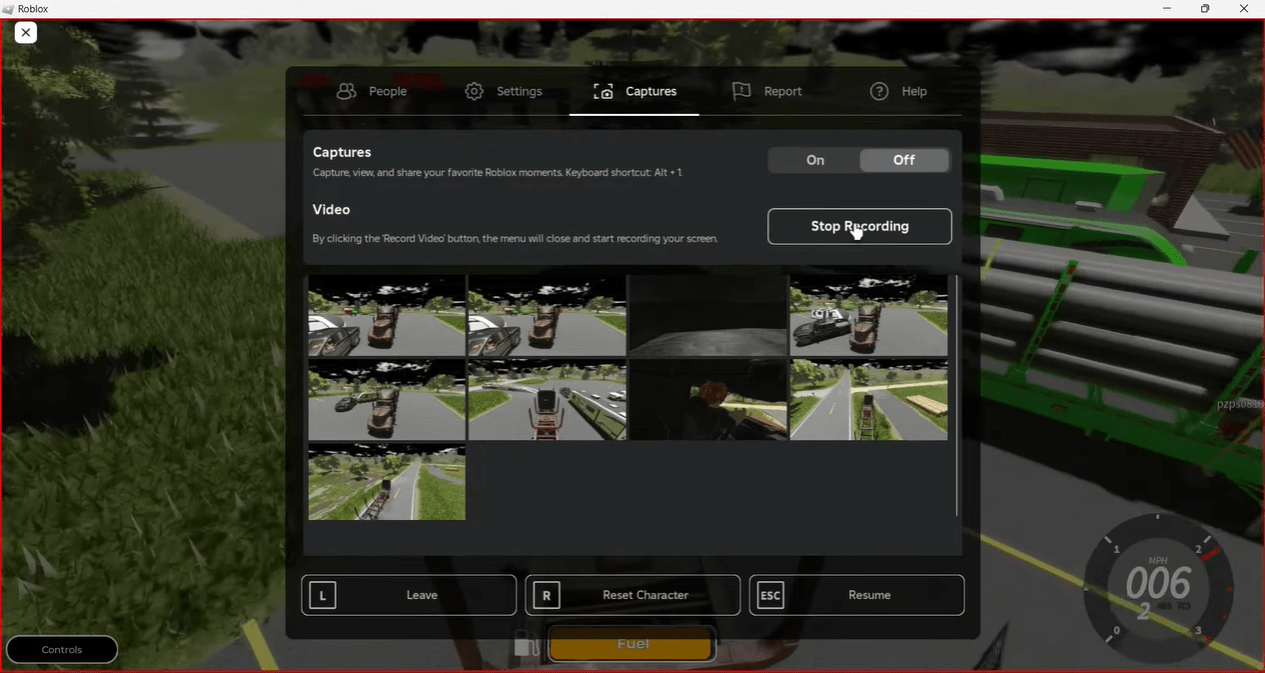Click the Roblox app icon in the title bar

8,9
